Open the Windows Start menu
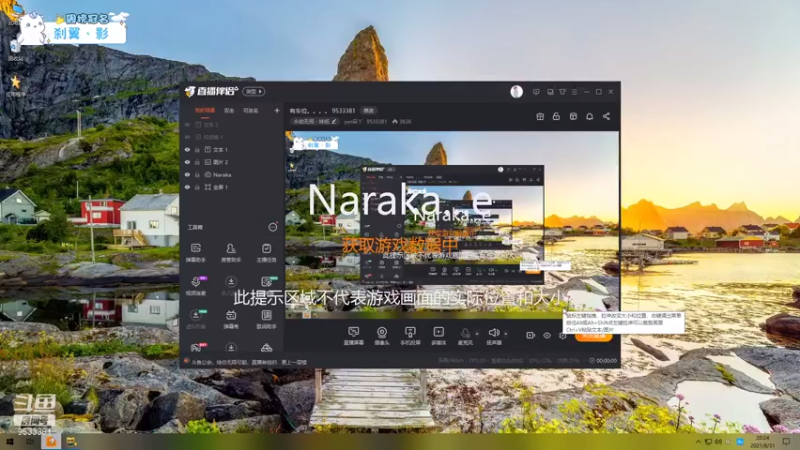The height and width of the screenshot is (450, 800). point(9,441)
